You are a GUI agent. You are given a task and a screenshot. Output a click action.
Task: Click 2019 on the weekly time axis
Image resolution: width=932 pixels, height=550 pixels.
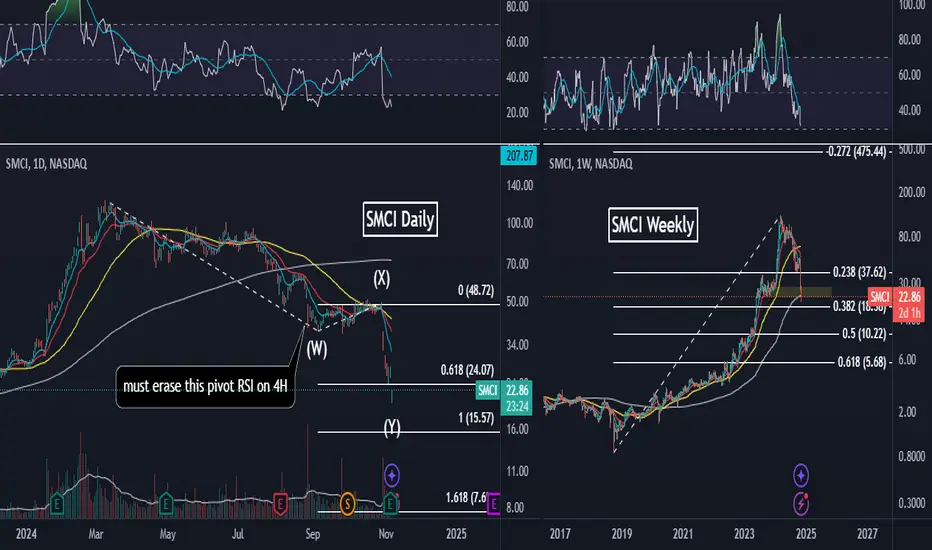pyautogui.click(x=622, y=534)
